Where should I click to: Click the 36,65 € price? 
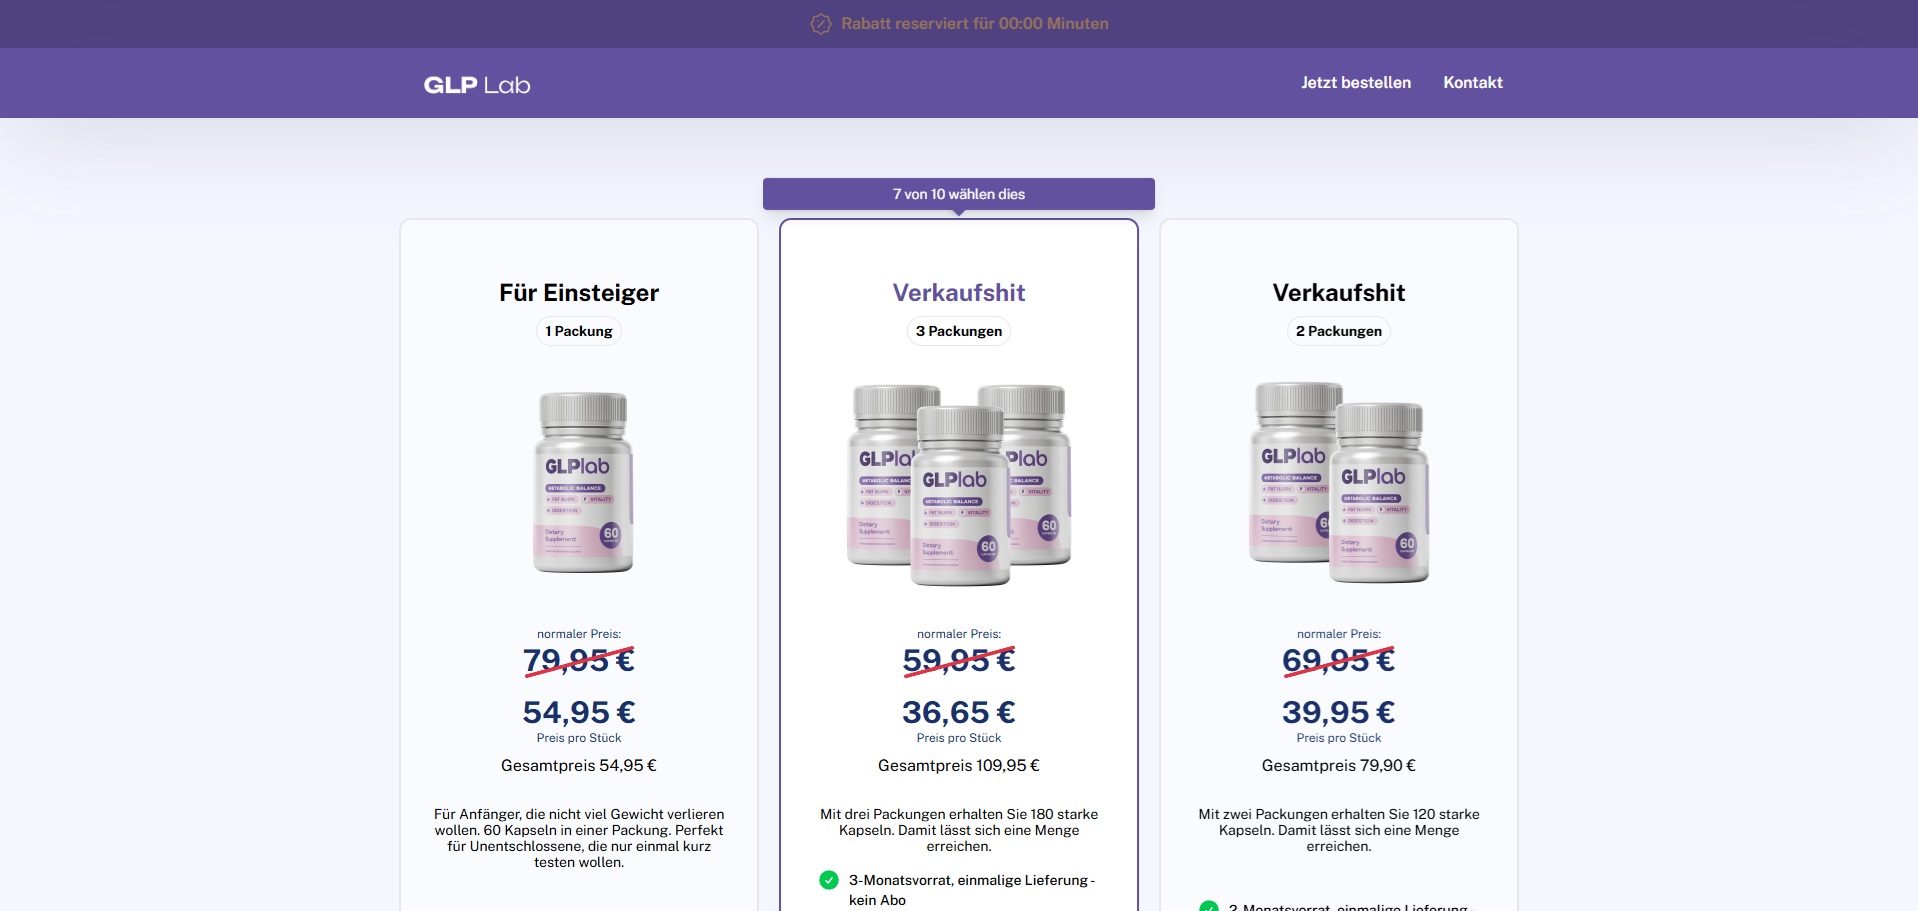(x=959, y=712)
